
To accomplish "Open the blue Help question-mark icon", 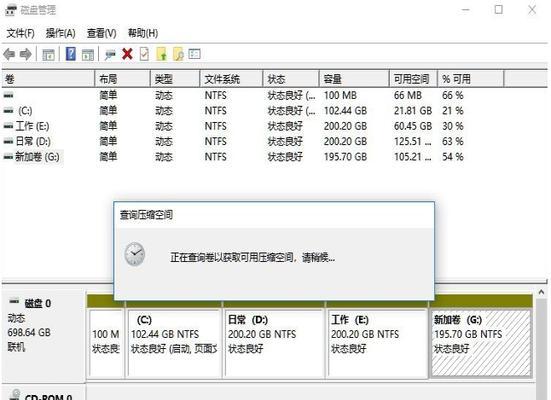I will (x=71, y=54).
